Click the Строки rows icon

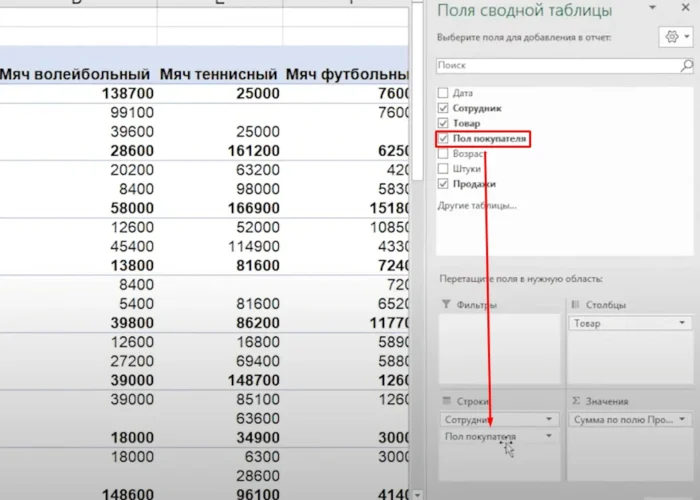pos(446,401)
